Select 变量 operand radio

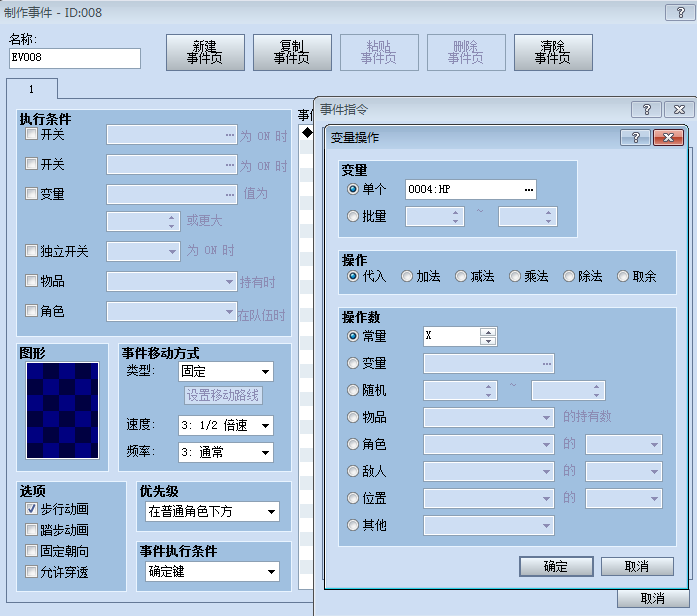tap(353, 363)
